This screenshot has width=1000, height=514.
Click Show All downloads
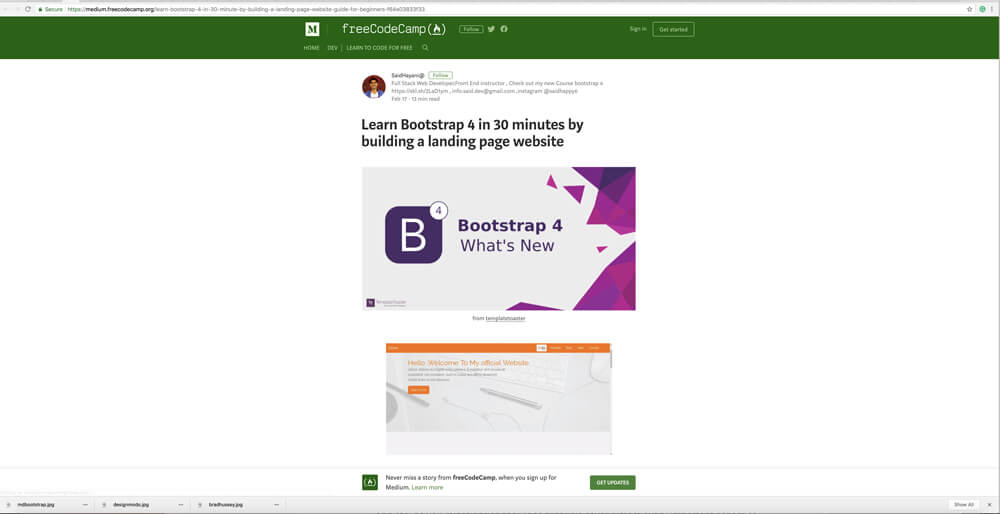(x=964, y=504)
